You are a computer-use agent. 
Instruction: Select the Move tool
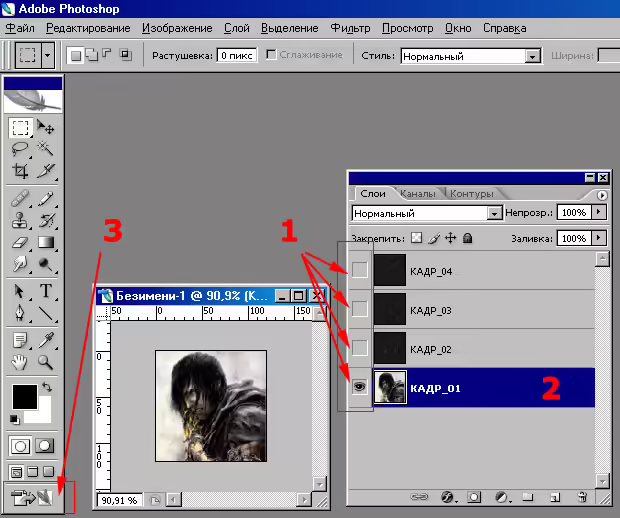(45, 128)
